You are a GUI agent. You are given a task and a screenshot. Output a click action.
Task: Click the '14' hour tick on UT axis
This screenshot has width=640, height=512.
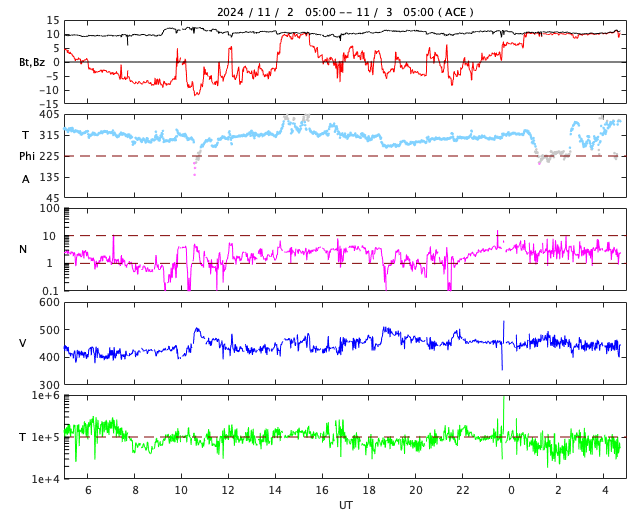275,490
